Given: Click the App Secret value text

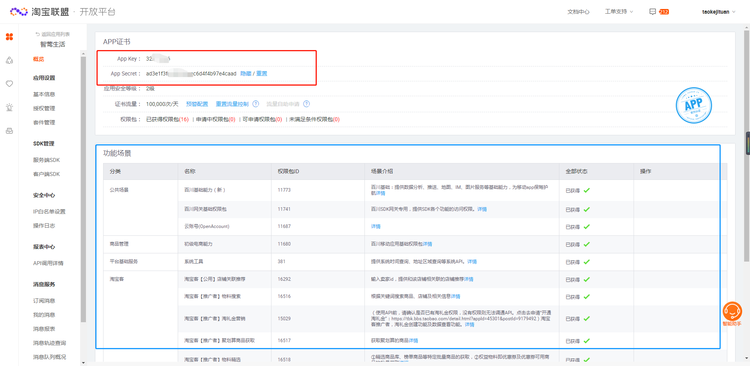Looking at the screenshot, I should 191,74.
